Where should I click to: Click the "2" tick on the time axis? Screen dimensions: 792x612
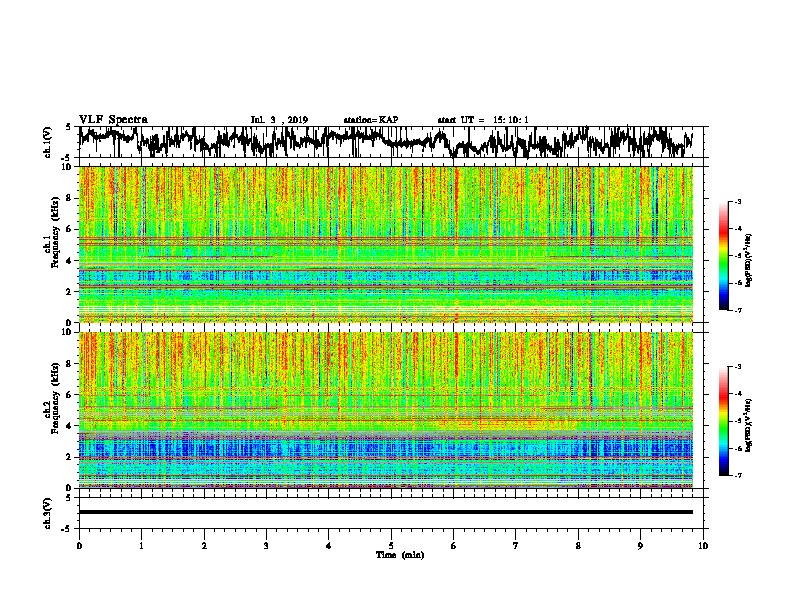[x=204, y=546]
